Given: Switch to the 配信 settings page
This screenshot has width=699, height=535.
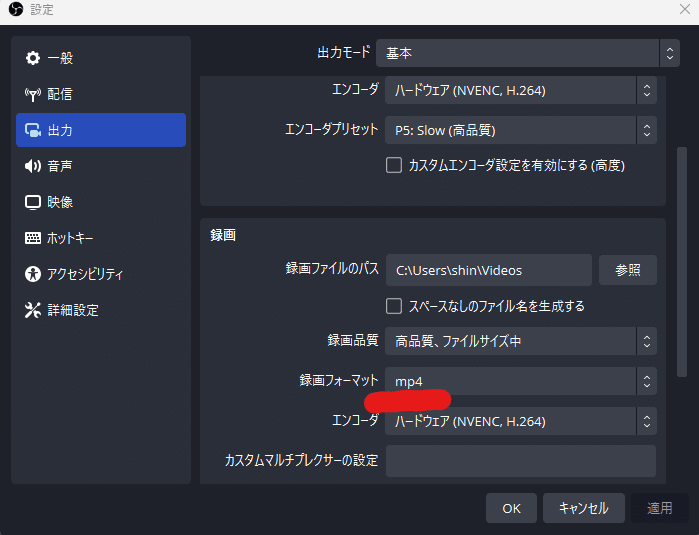Looking at the screenshot, I should [101, 94].
